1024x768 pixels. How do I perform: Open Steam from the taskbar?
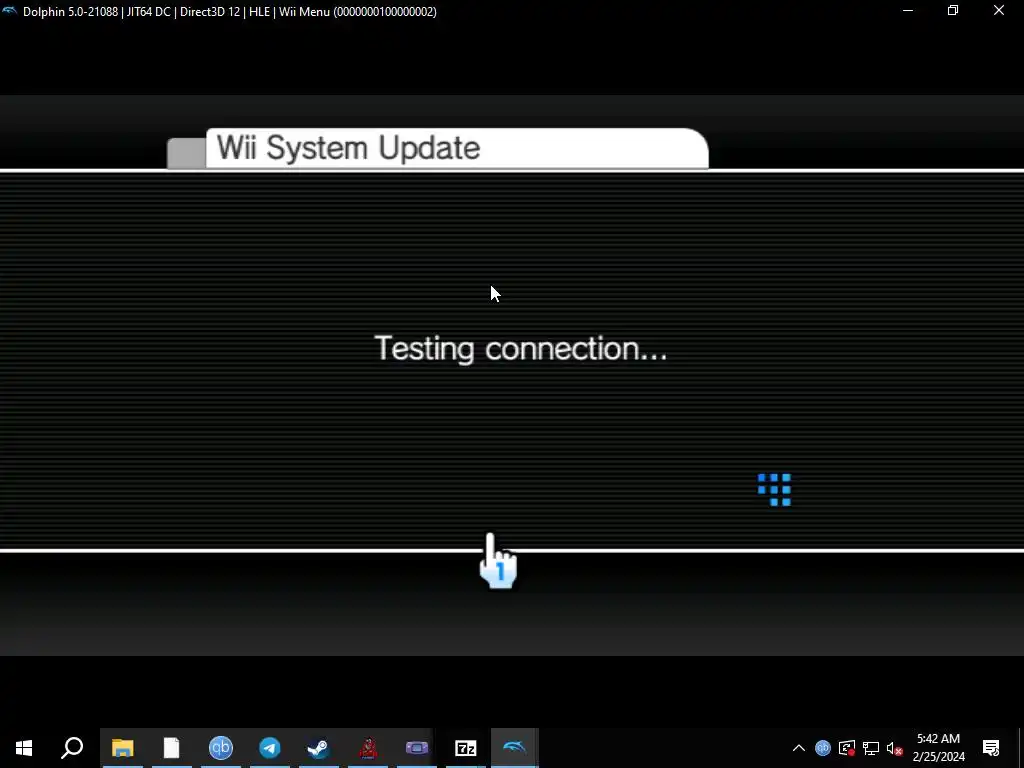(319, 748)
